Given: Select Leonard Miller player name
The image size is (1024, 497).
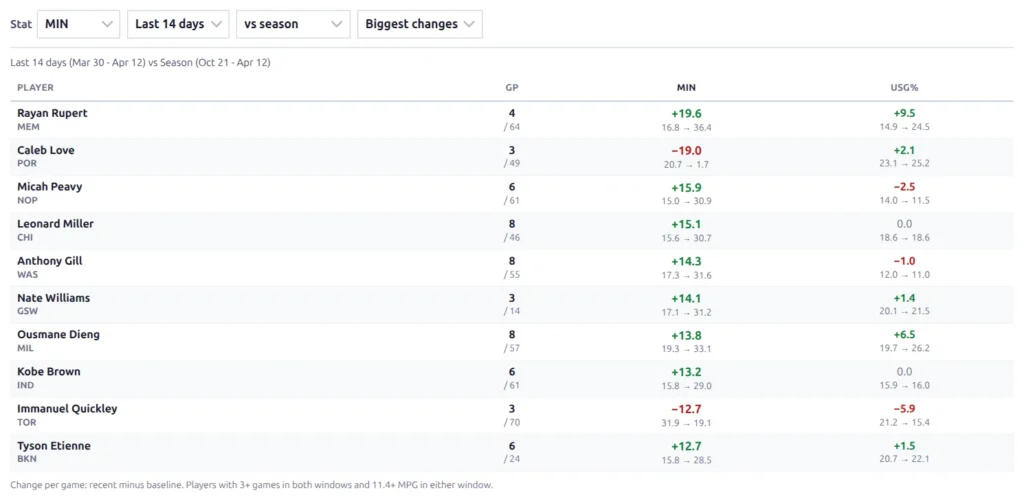Looking at the screenshot, I should (x=56, y=224).
